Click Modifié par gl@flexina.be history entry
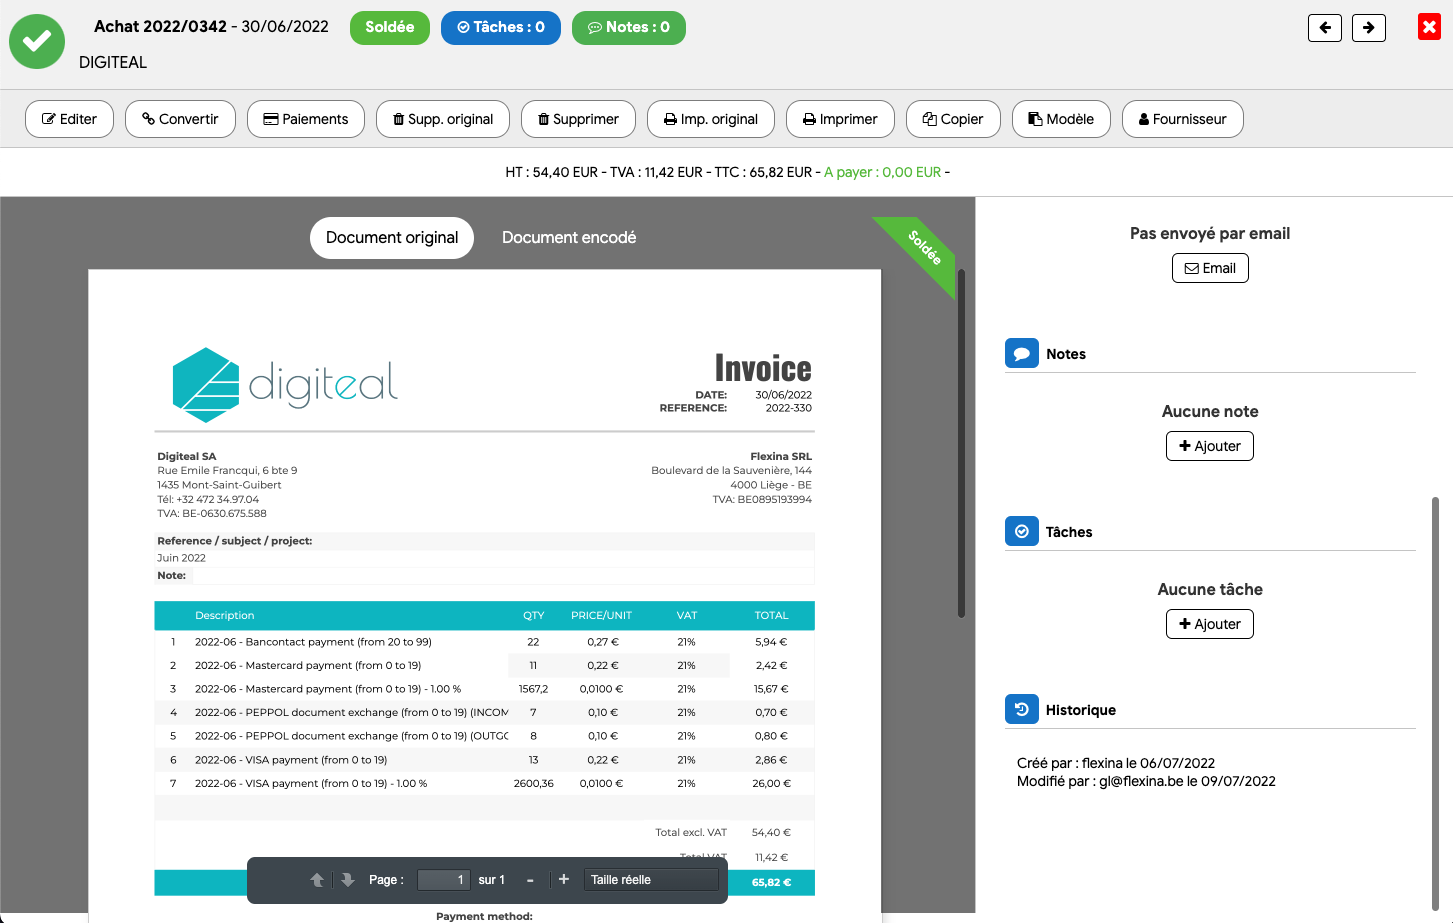The height and width of the screenshot is (923, 1453). point(1146,781)
